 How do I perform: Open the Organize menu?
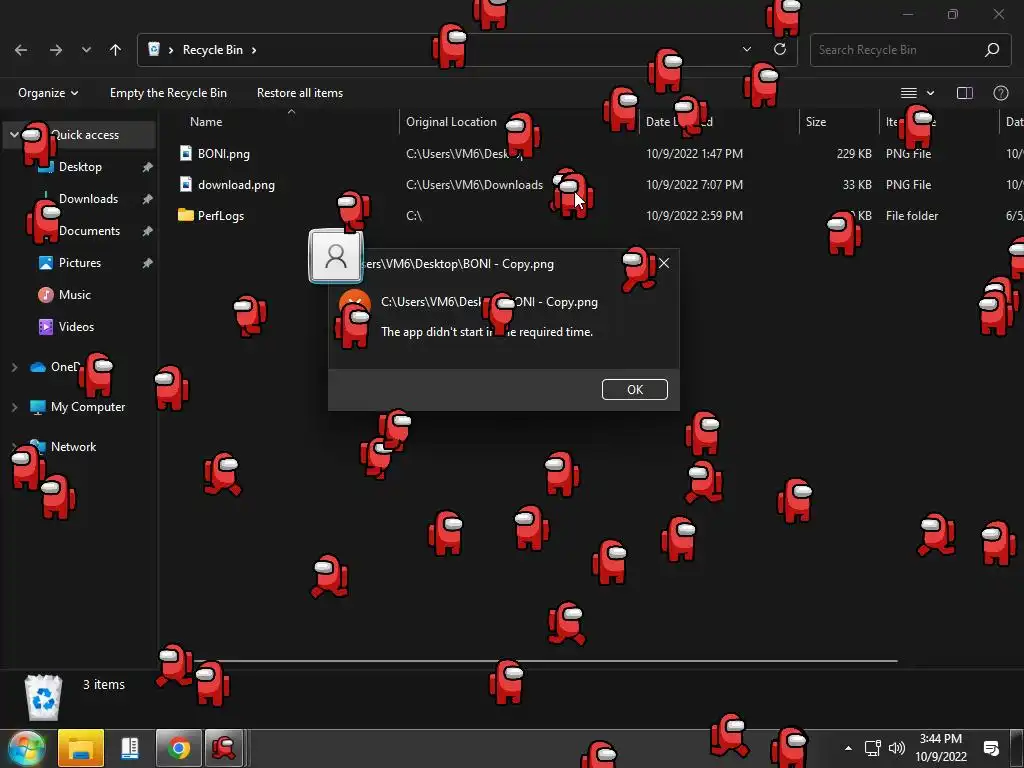(x=48, y=93)
